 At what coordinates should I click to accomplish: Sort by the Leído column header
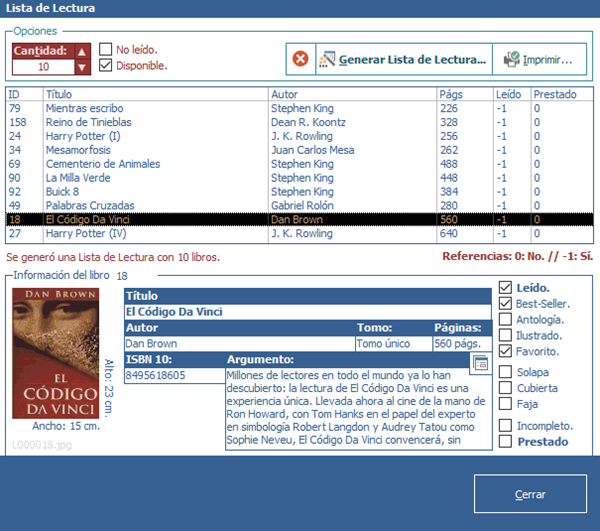[512, 94]
